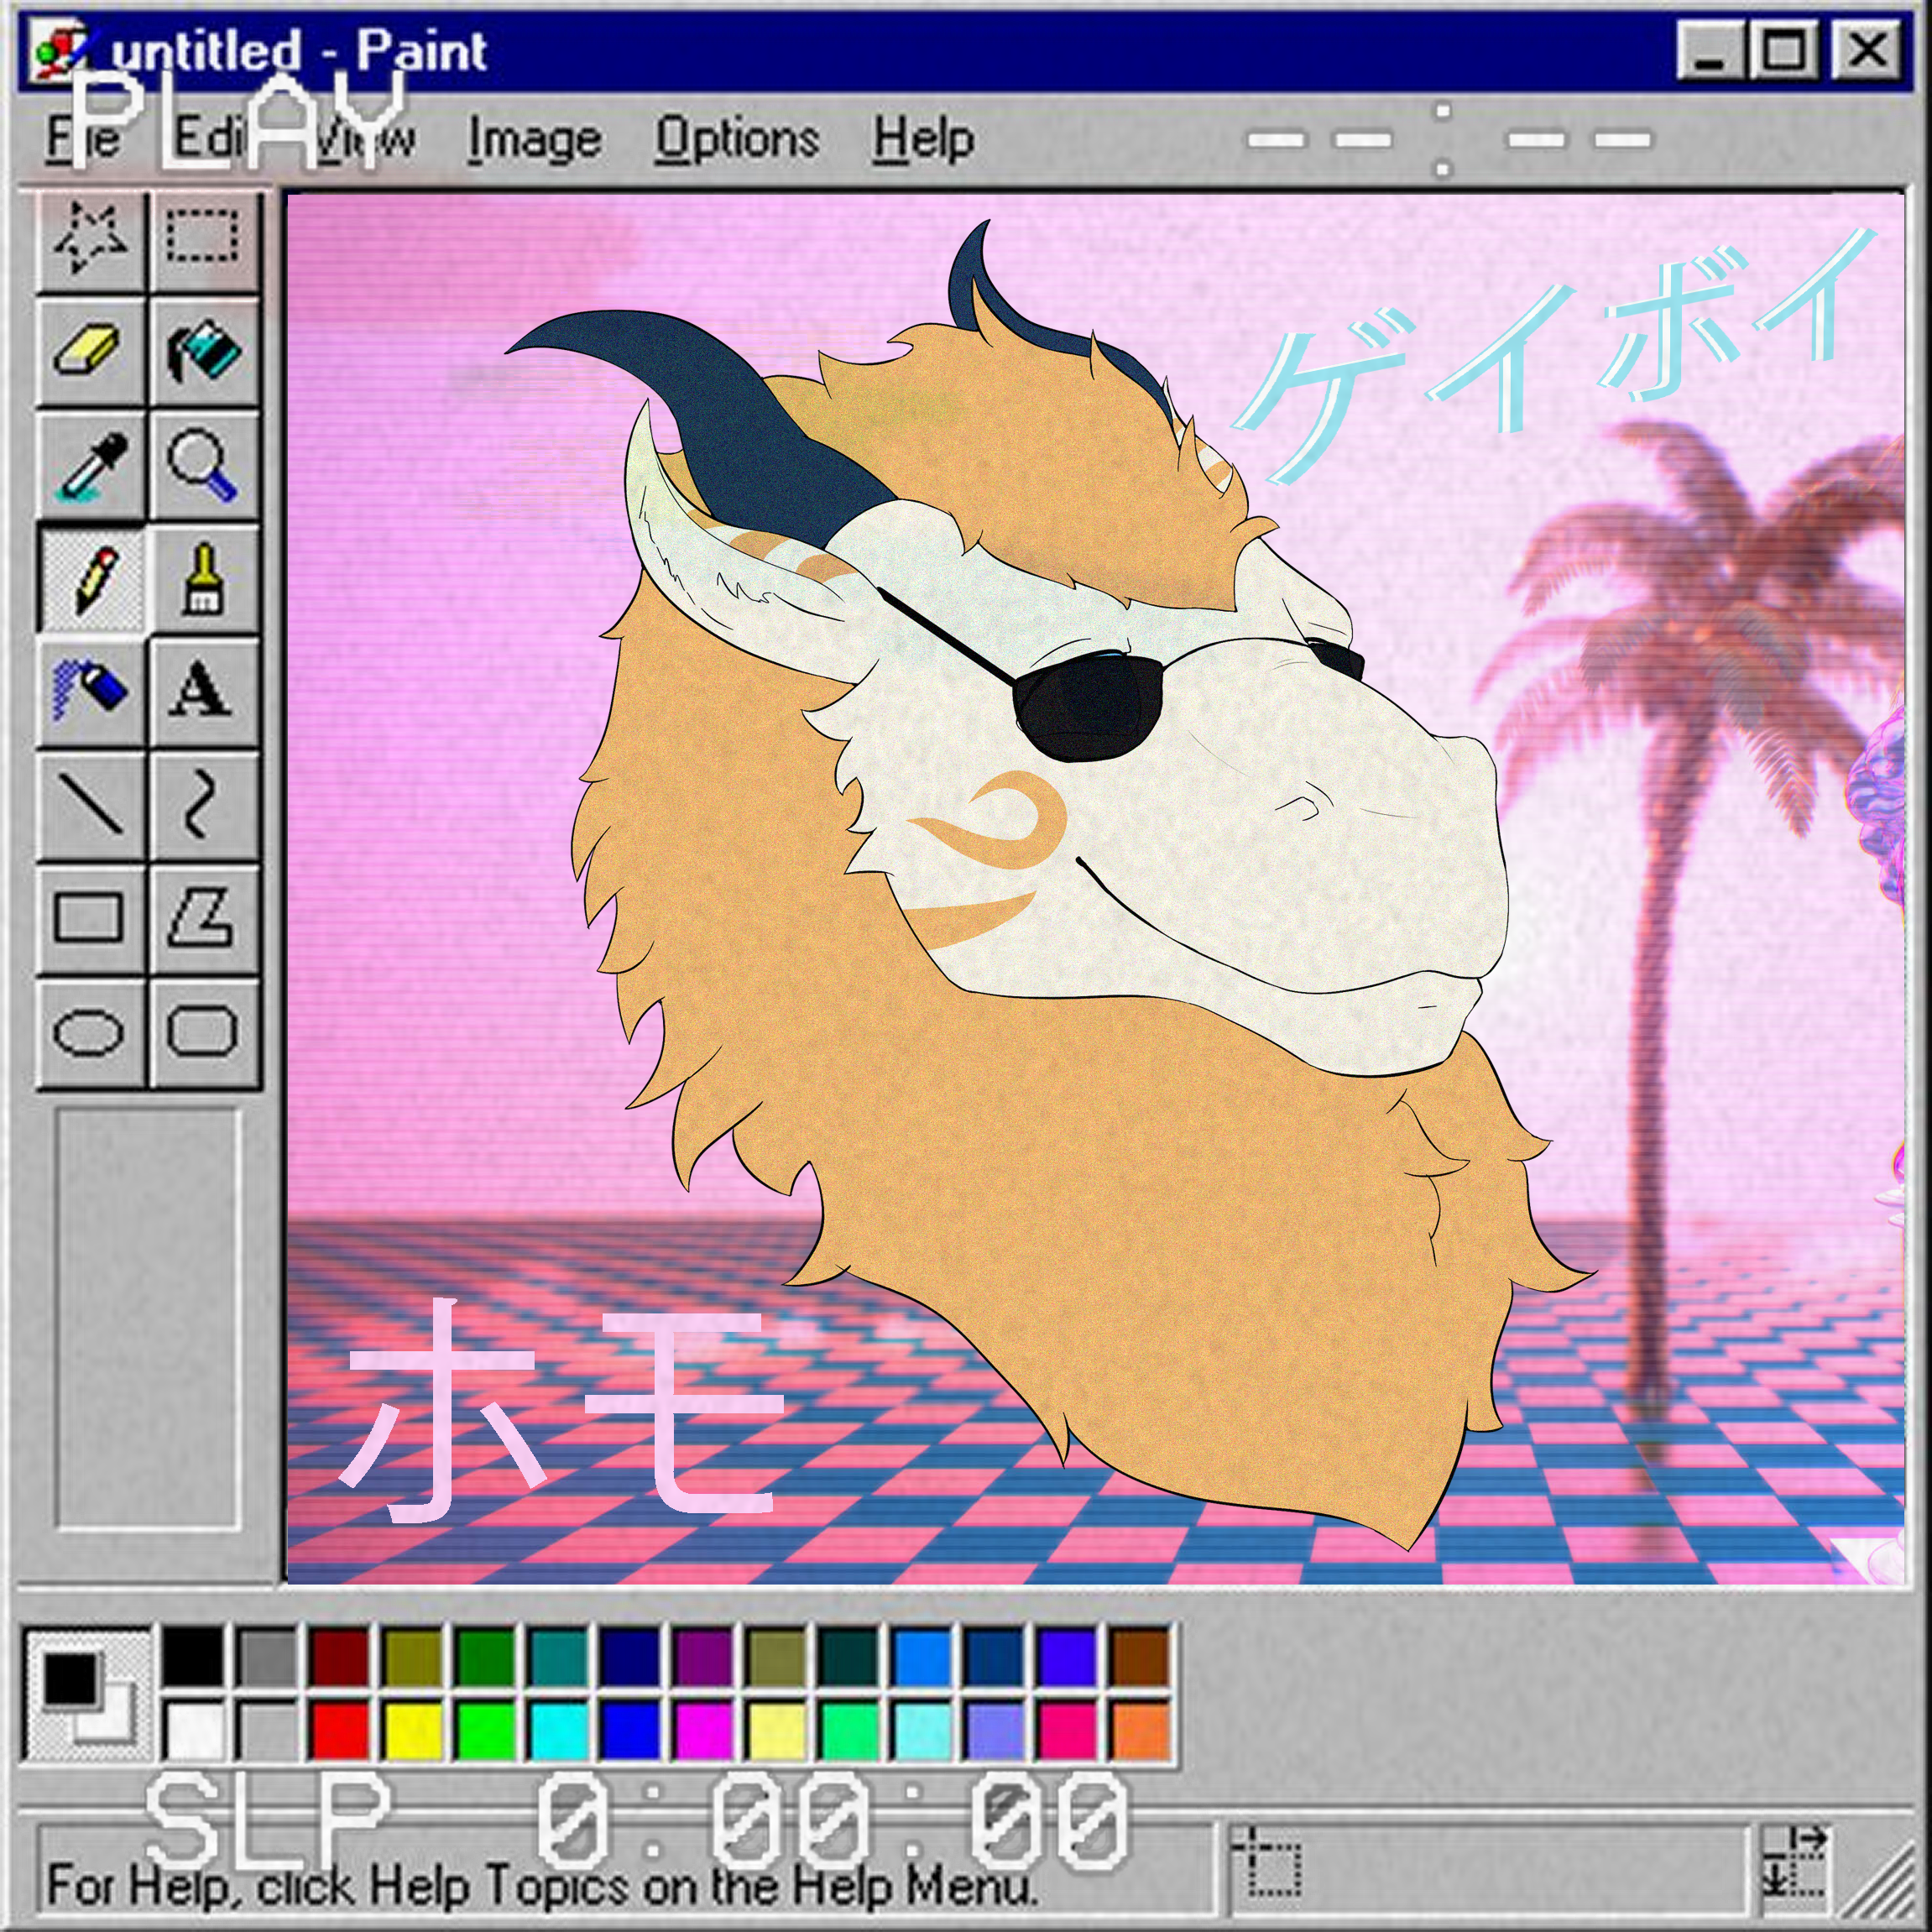Select the Free-Form Select tool
The image size is (1932, 1932).
91,239
